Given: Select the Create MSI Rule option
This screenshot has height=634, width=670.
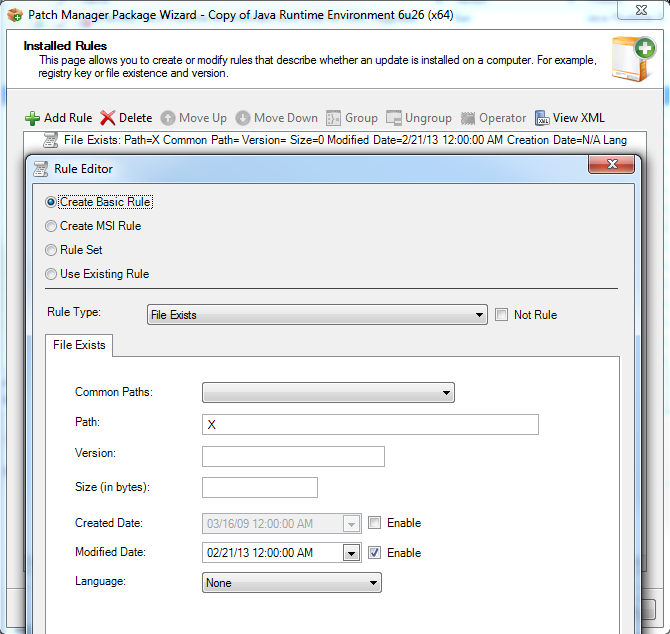Looking at the screenshot, I should point(51,226).
